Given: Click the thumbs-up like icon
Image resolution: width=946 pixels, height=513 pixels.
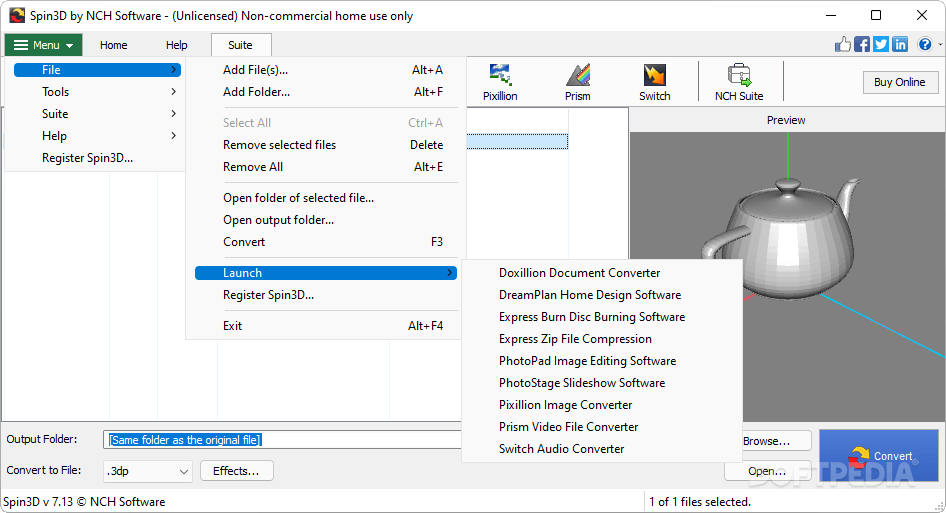Looking at the screenshot, I should (x=843, y=44).
